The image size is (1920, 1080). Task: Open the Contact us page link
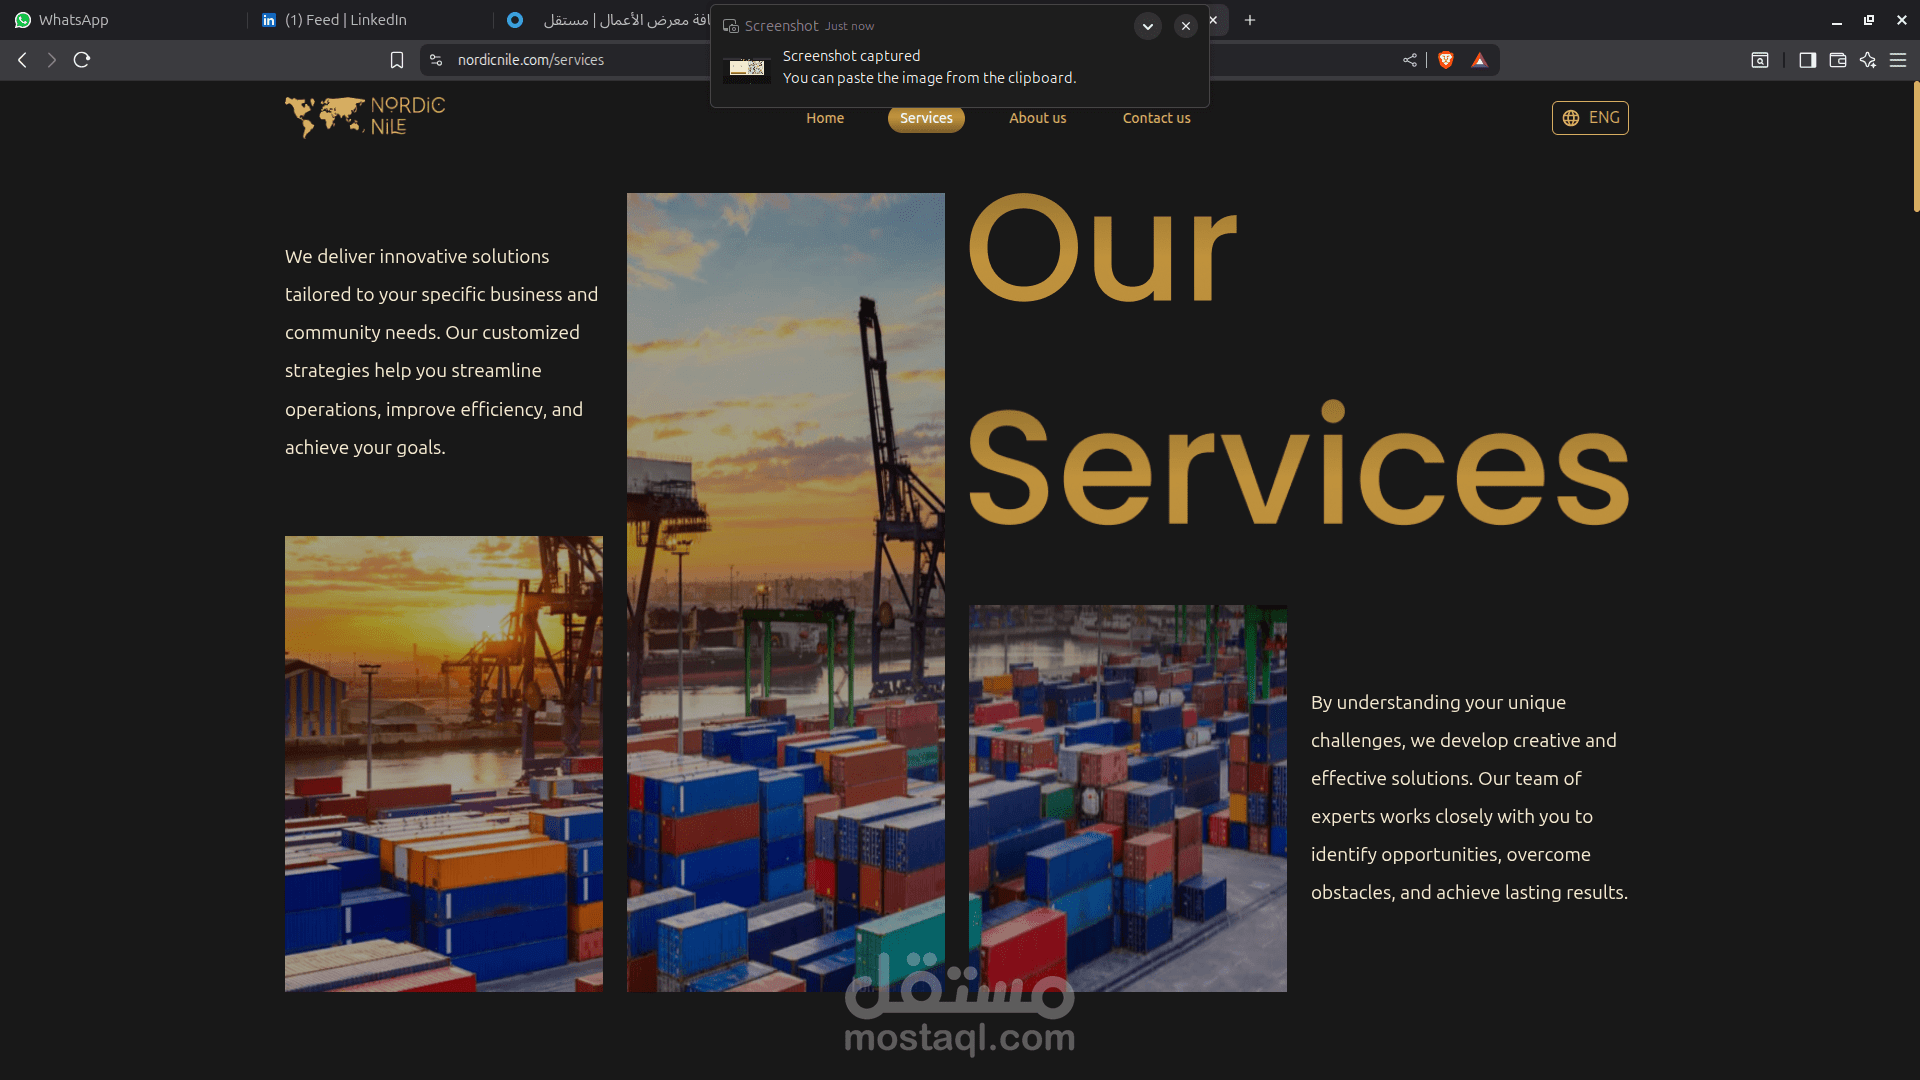tap(1156, 118)
